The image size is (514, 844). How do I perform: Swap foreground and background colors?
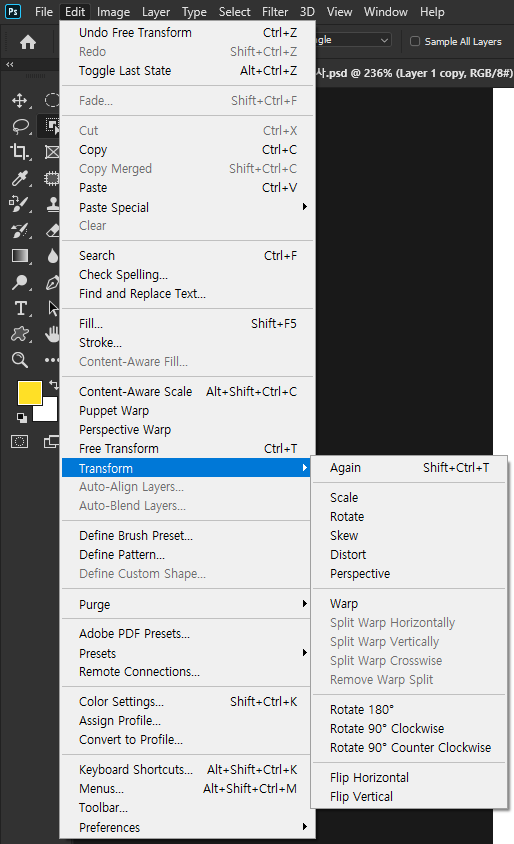pos(53,384)
